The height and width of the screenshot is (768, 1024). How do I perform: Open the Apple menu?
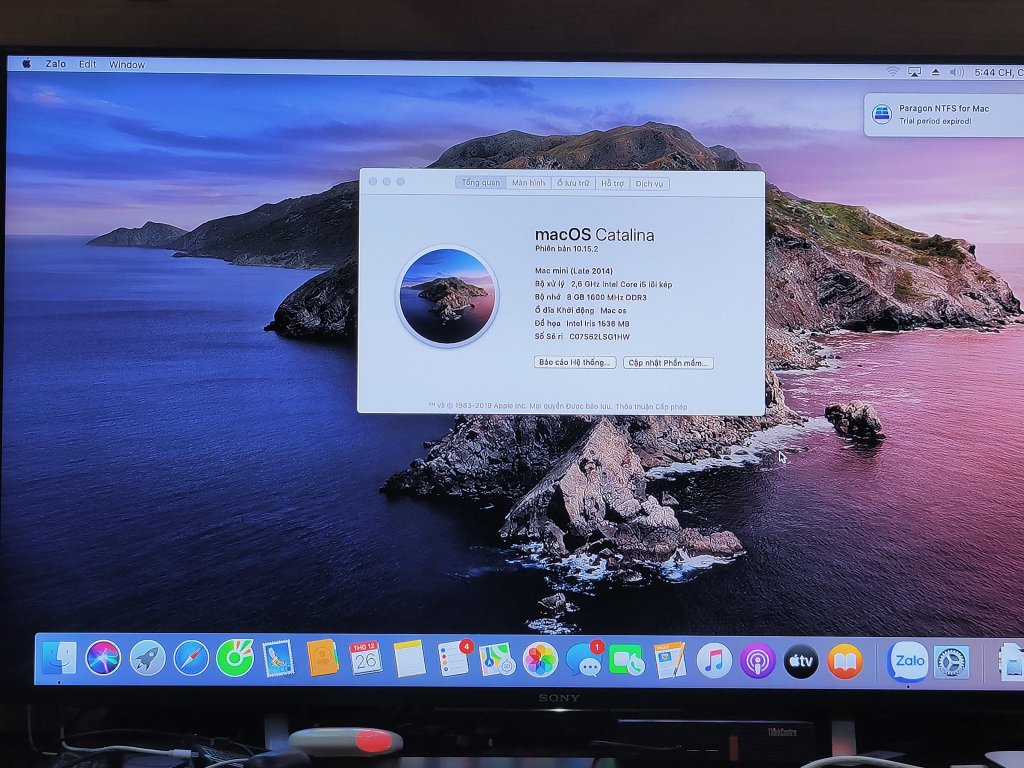pyautogui.click(x=27, y=63)
